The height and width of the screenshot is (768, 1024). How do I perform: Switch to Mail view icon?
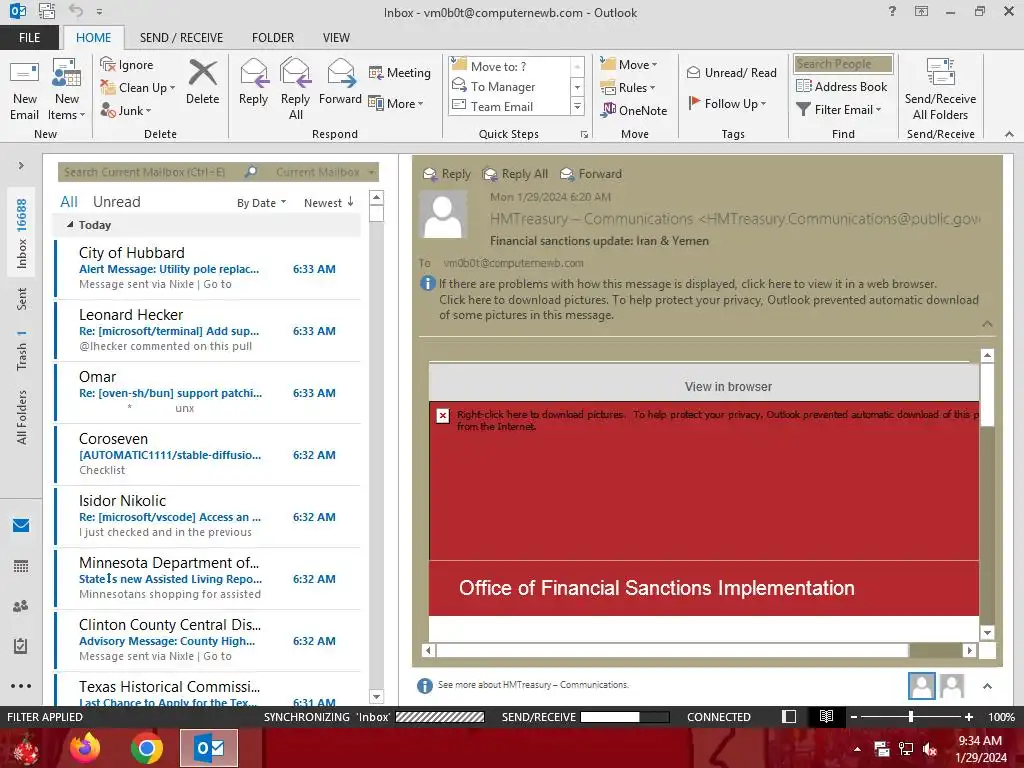click(x=21, y=525)
